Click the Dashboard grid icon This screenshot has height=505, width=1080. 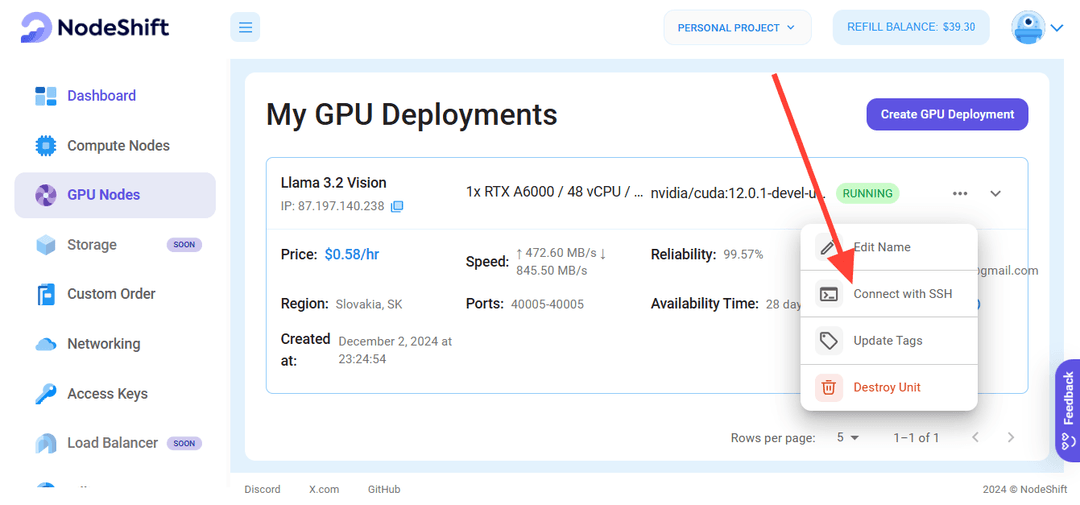(45, 96)
